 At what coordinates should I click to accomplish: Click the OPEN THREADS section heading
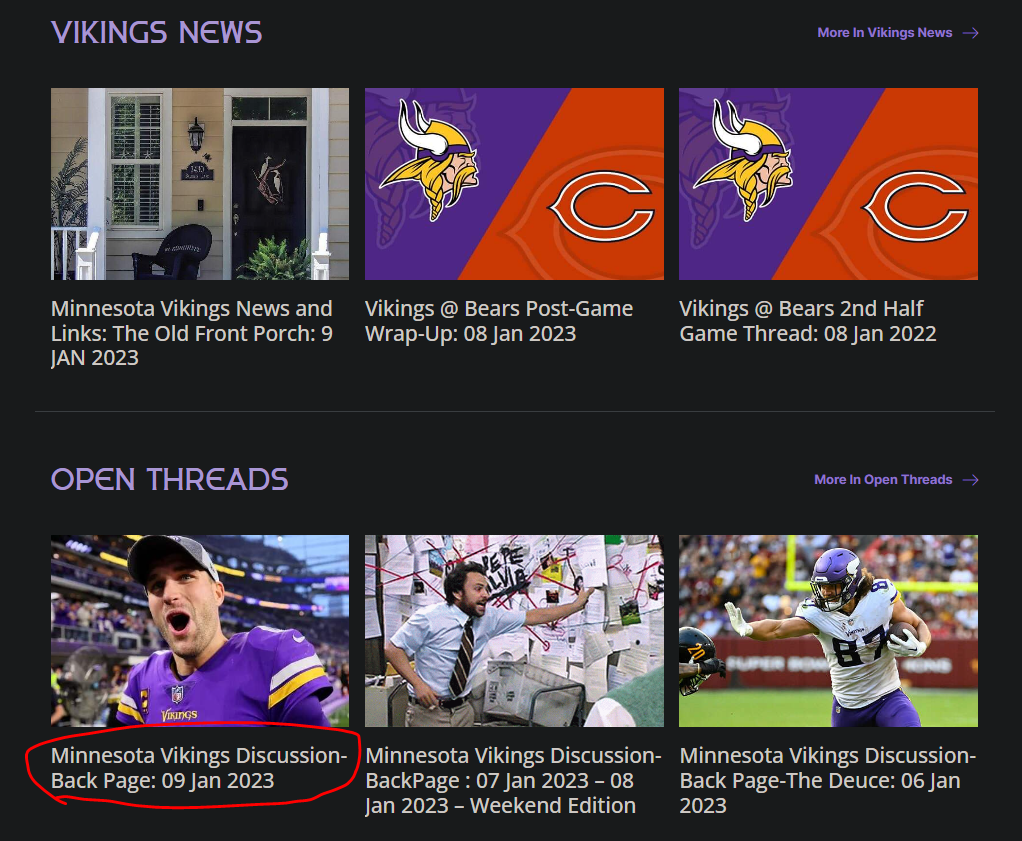point(169,480)
